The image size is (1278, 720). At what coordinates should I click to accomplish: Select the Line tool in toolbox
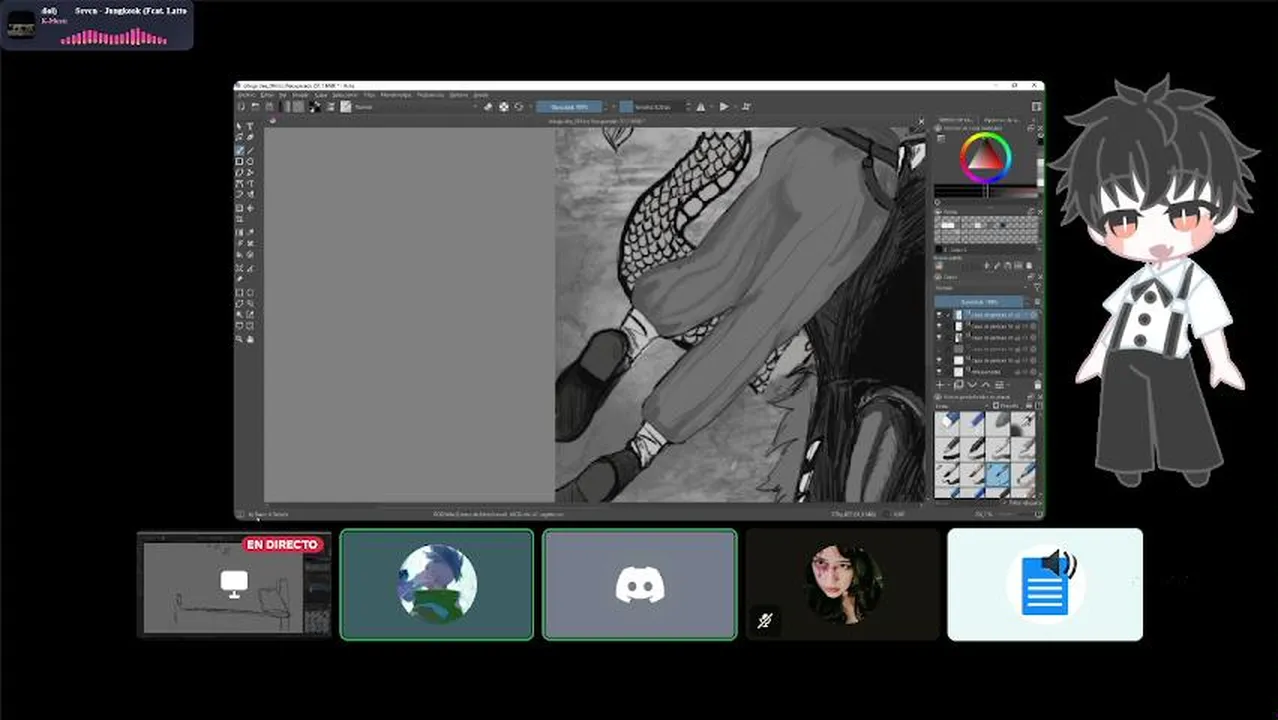[x=250, y=150]
